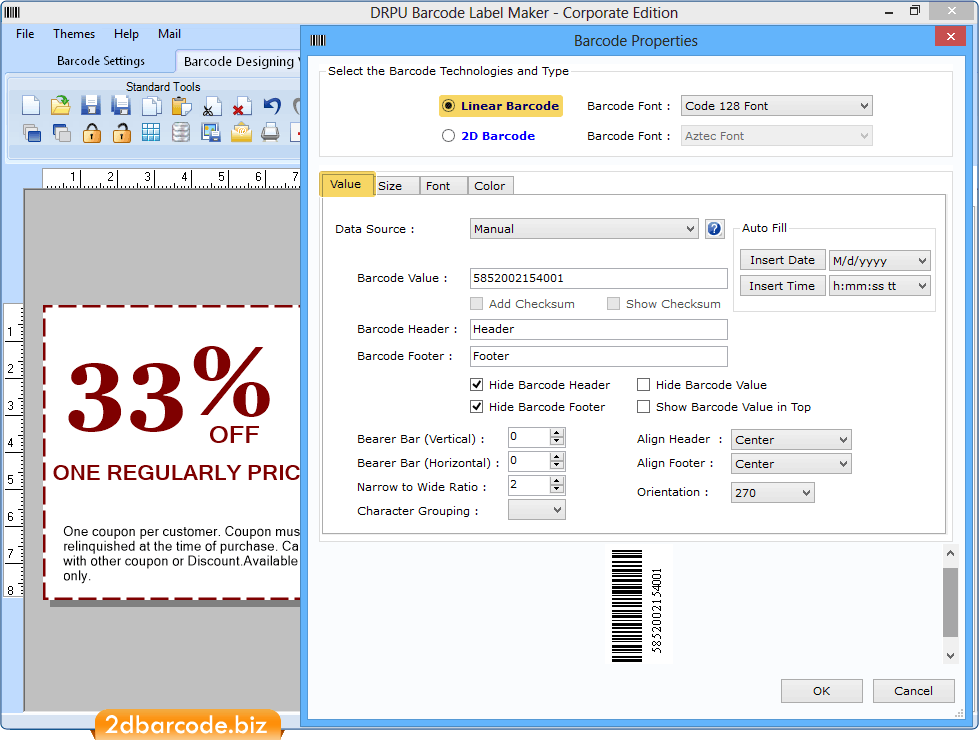Click the Barcode Footer text field
The width and height of the screenshot is (979, 740).
[598, 356]
